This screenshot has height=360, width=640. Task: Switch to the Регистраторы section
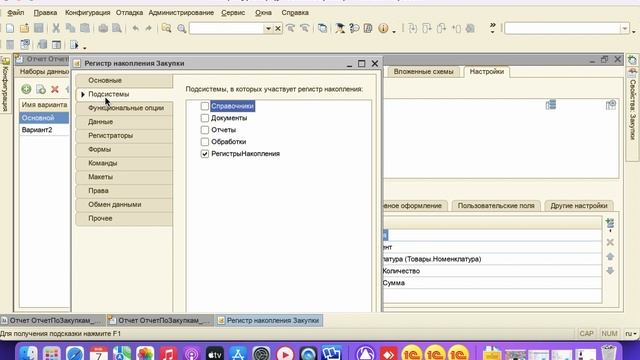[x=124, y=136]
